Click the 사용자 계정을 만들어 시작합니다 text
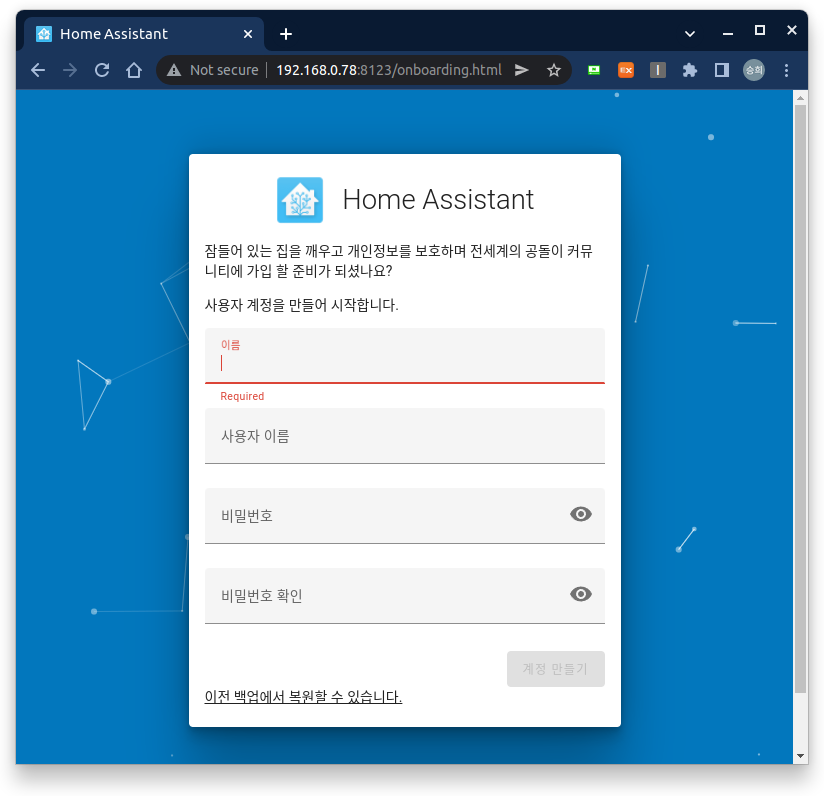Image resolution: width=824 pixels, height=796 pixels. coord(301,305)
